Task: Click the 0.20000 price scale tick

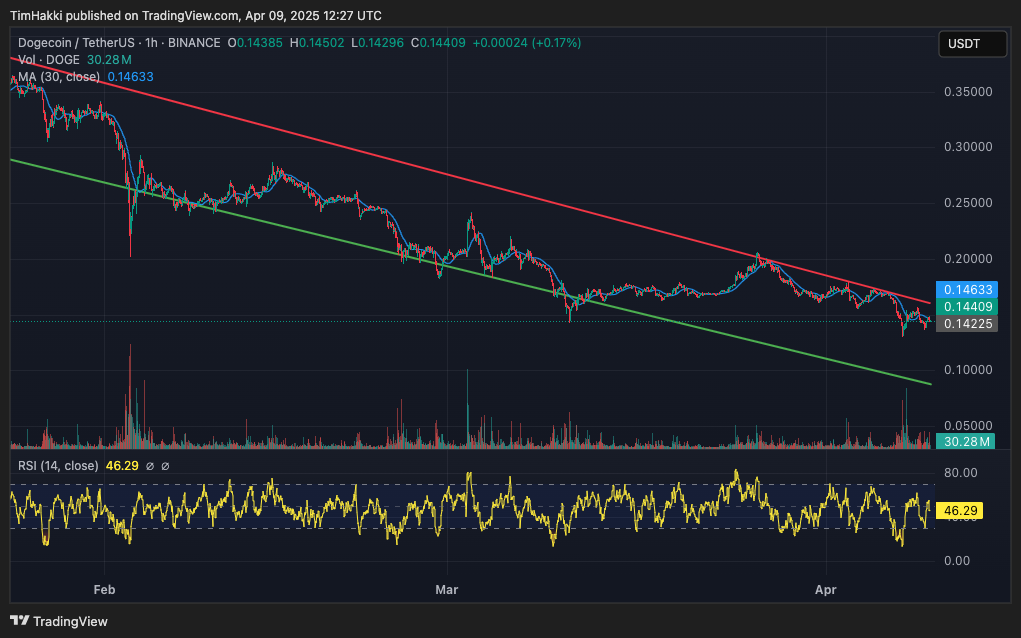Action: [968, 259]
